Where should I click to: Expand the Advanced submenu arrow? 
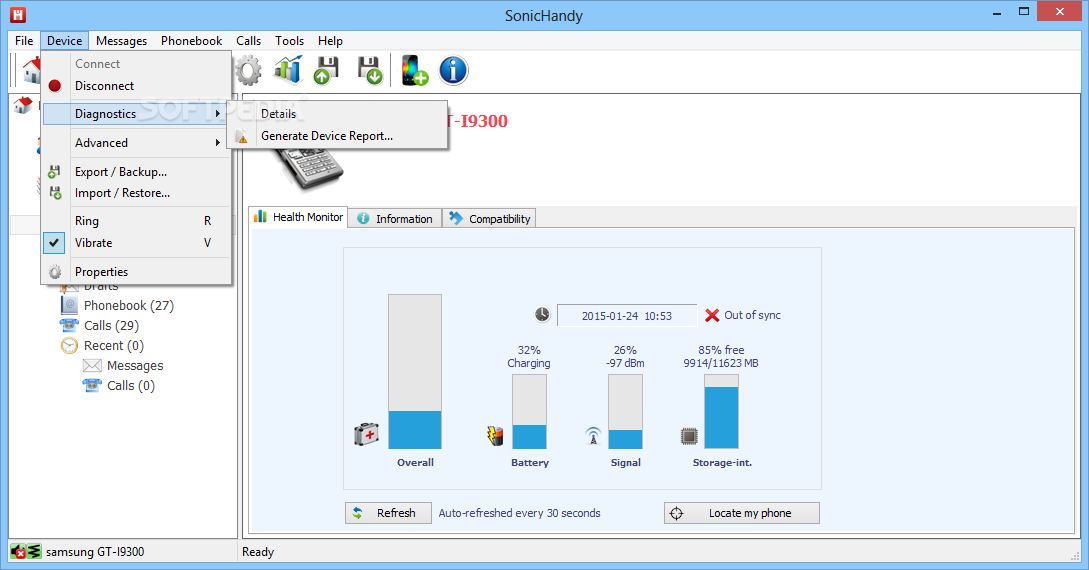click(x=217, y=143)
